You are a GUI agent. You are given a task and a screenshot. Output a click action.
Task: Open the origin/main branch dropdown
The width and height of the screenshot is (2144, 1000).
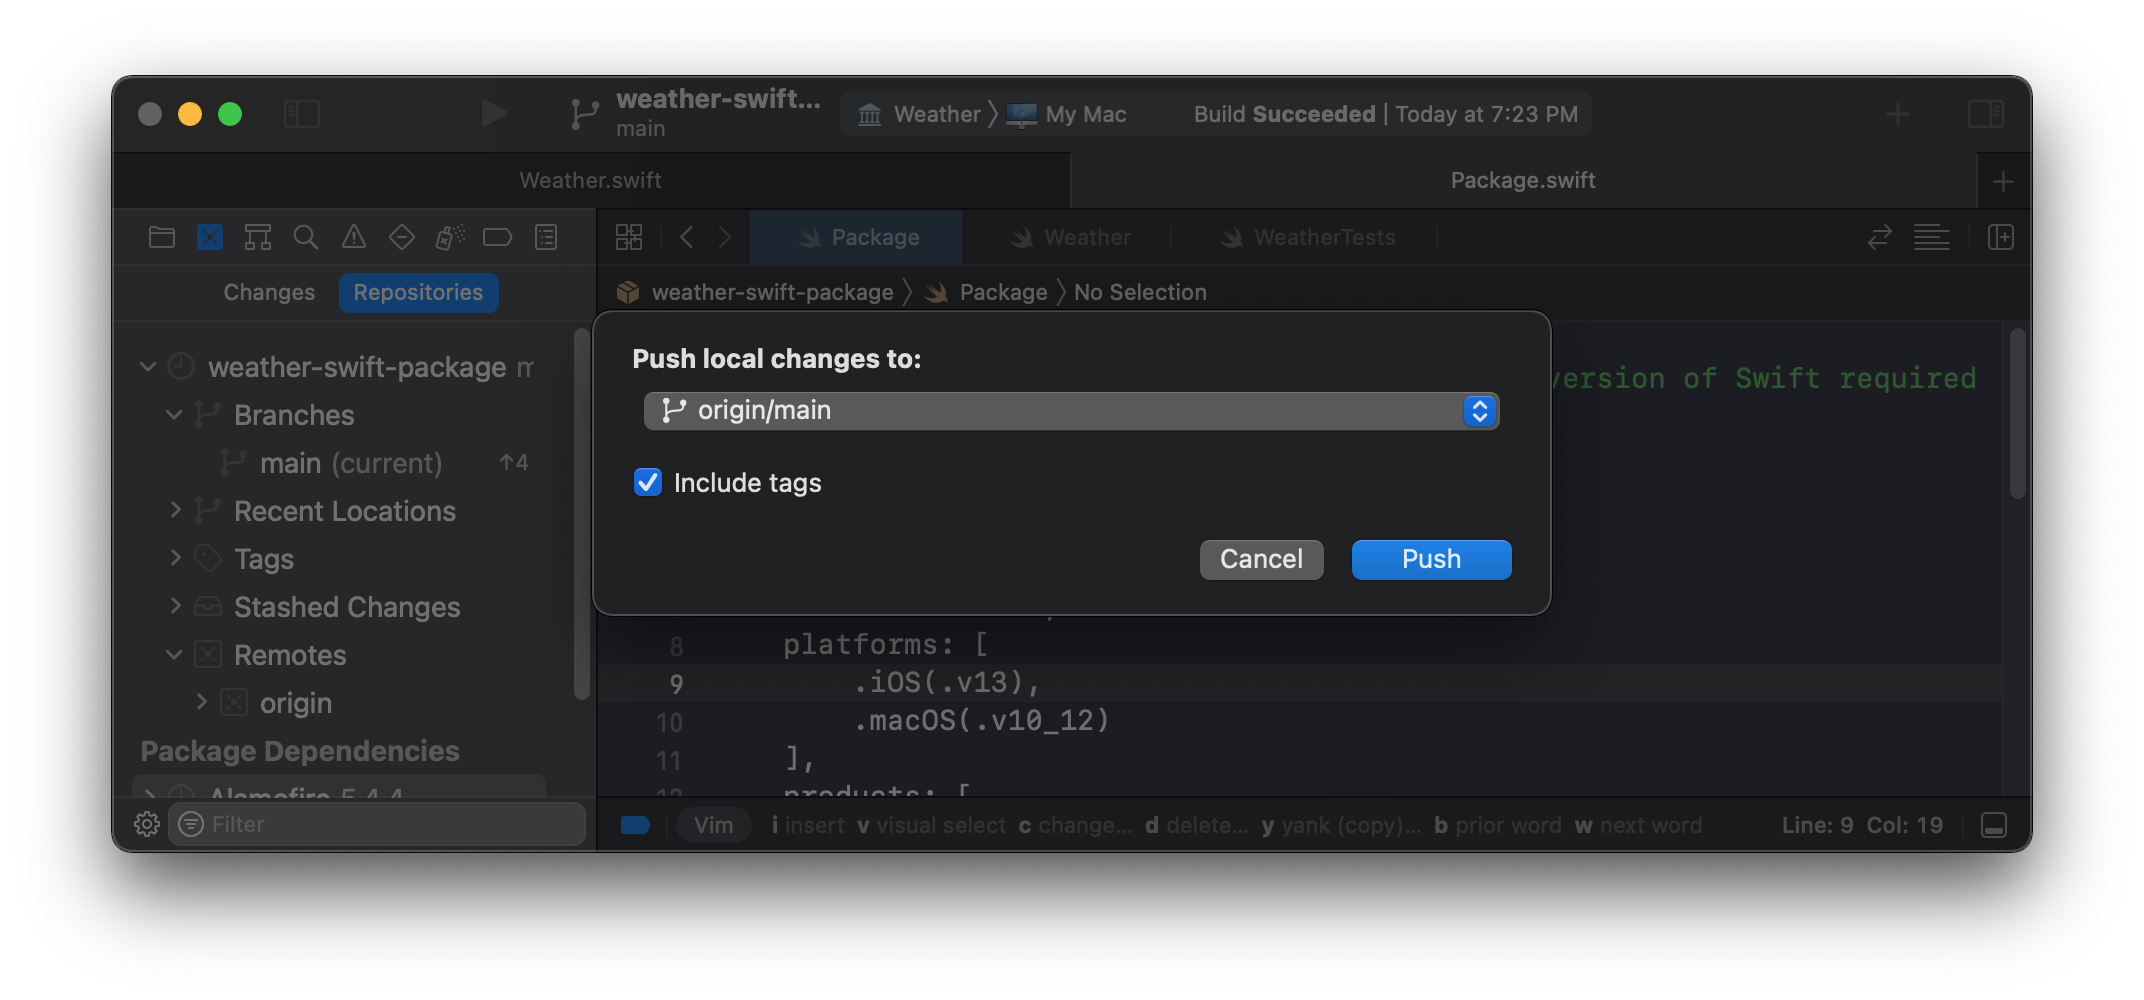(x=1071, y=411)
